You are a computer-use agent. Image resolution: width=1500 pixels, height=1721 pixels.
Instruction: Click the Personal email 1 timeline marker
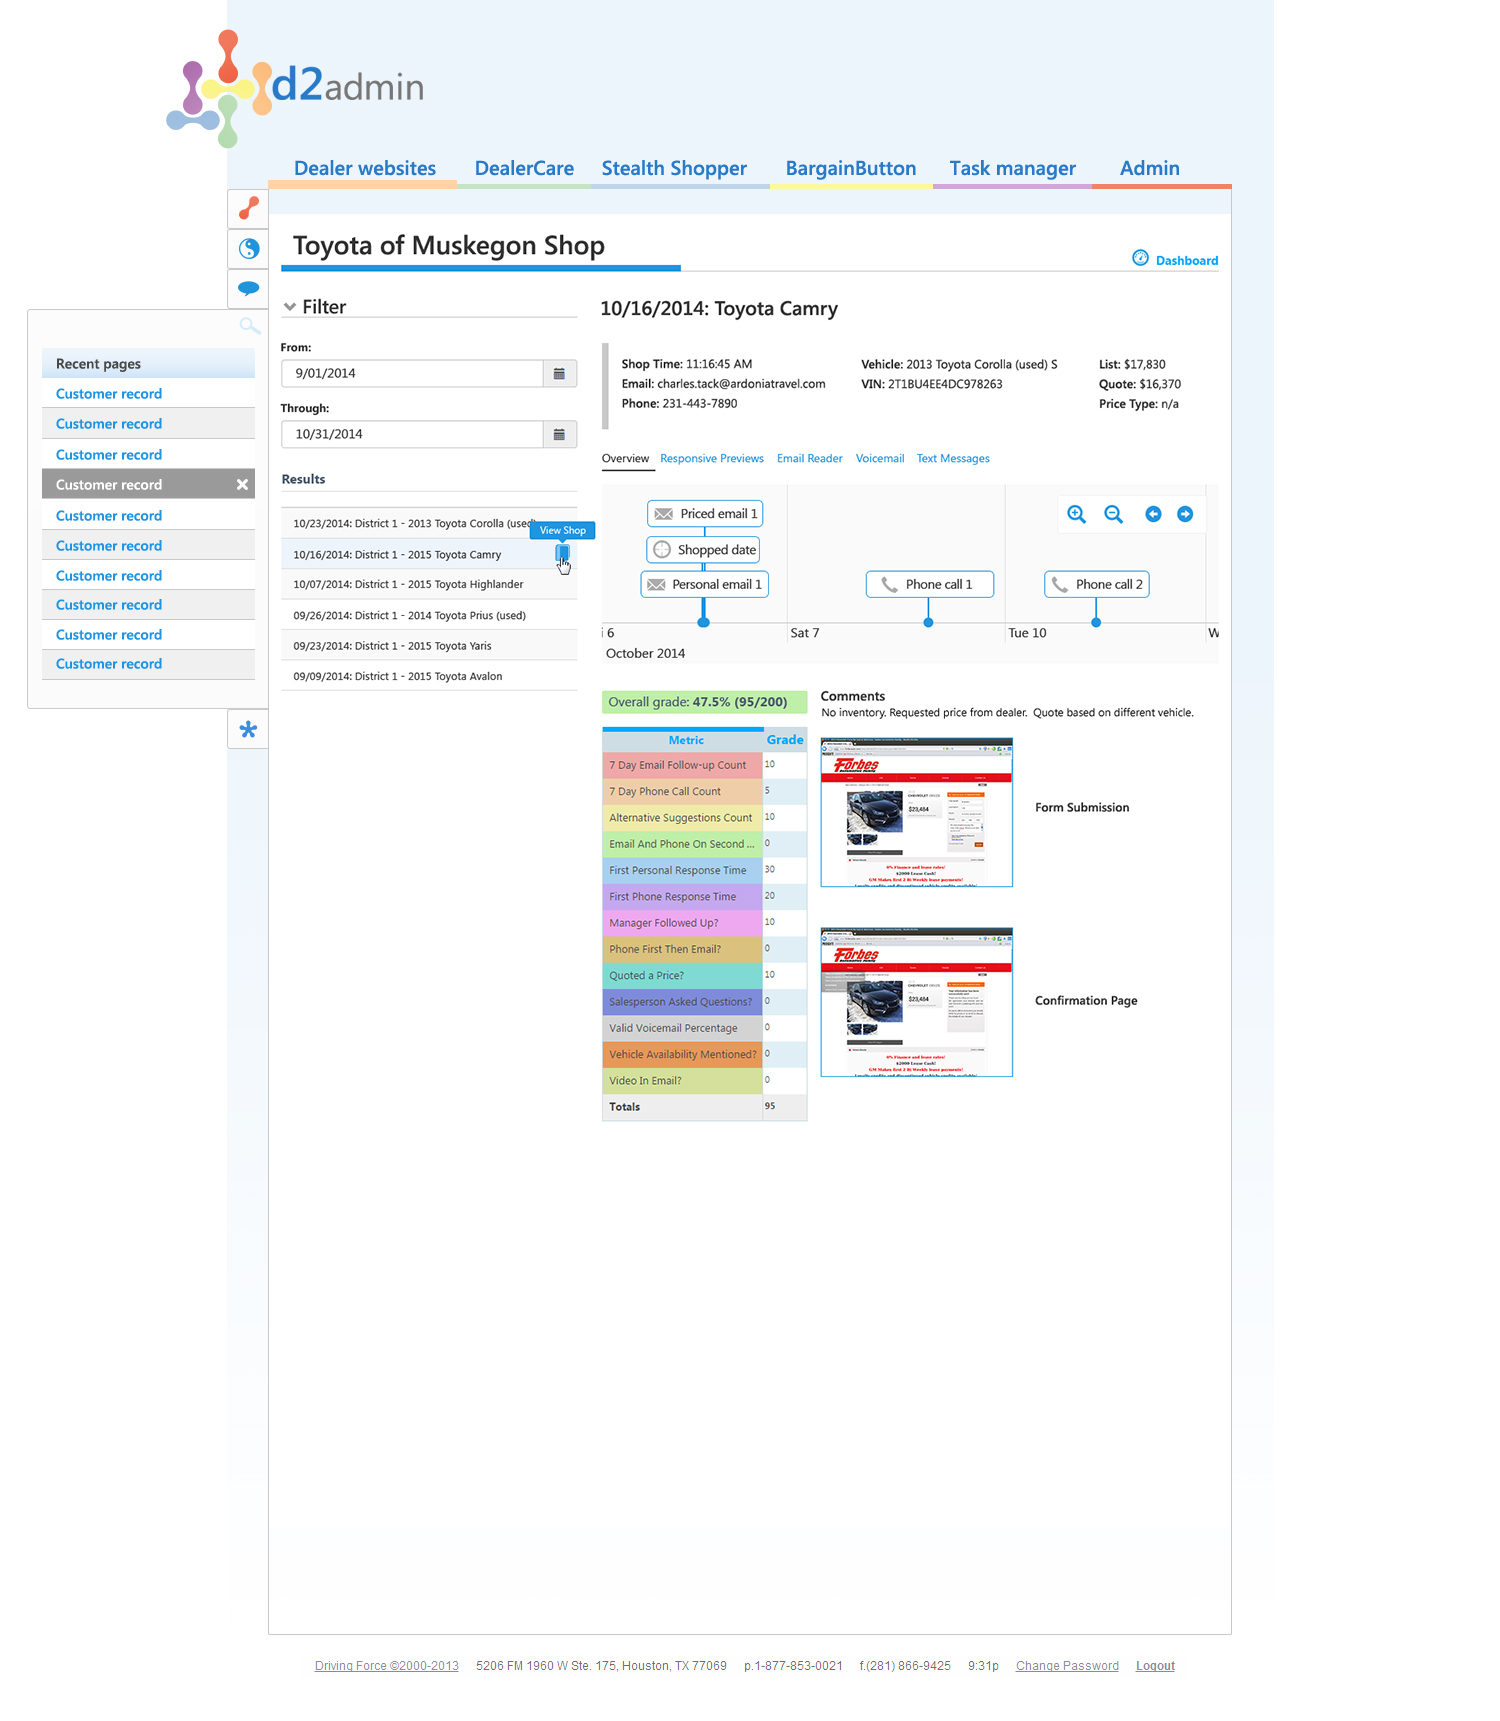704,585
